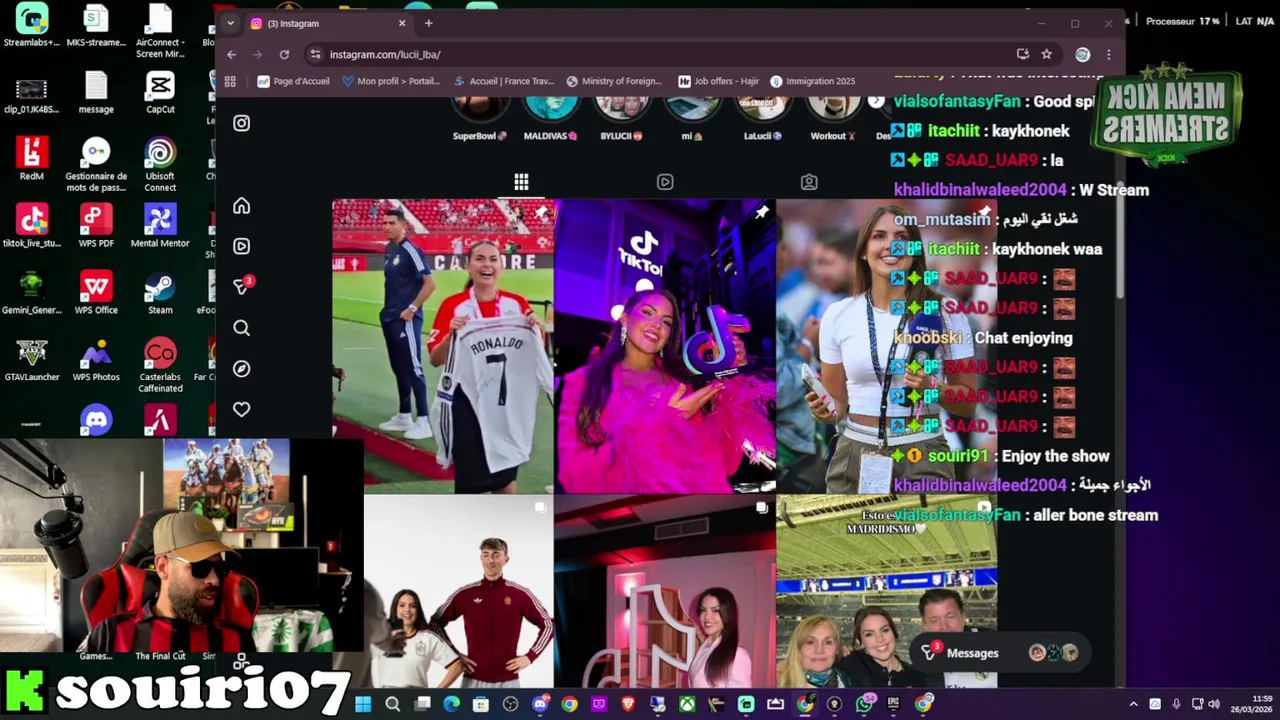Show next story highlights arrow
The image size is (1280, 720).
[x=876, y=101]
